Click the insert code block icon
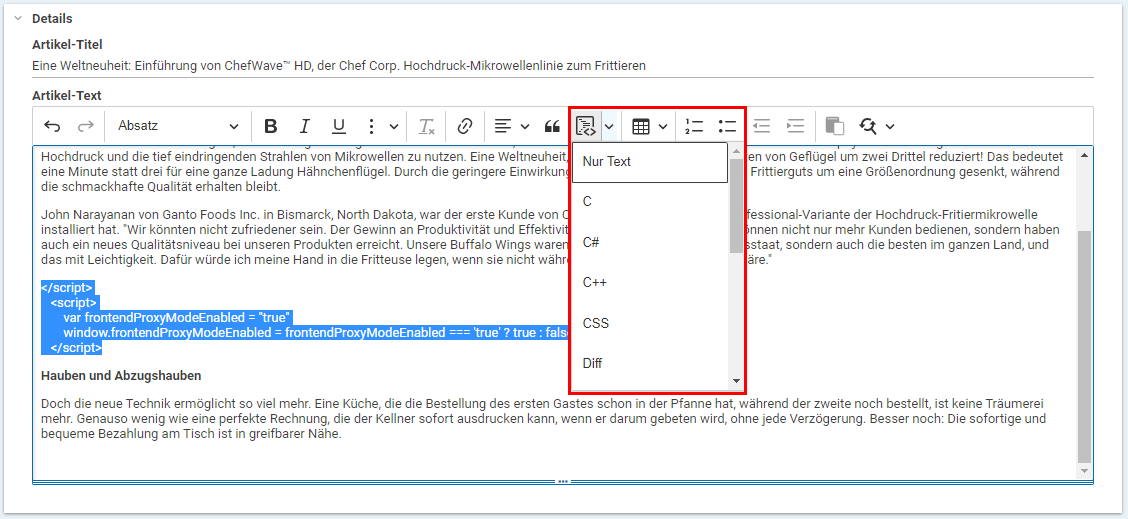Viewport: 1128px width, 519px height. coord(586,127)
